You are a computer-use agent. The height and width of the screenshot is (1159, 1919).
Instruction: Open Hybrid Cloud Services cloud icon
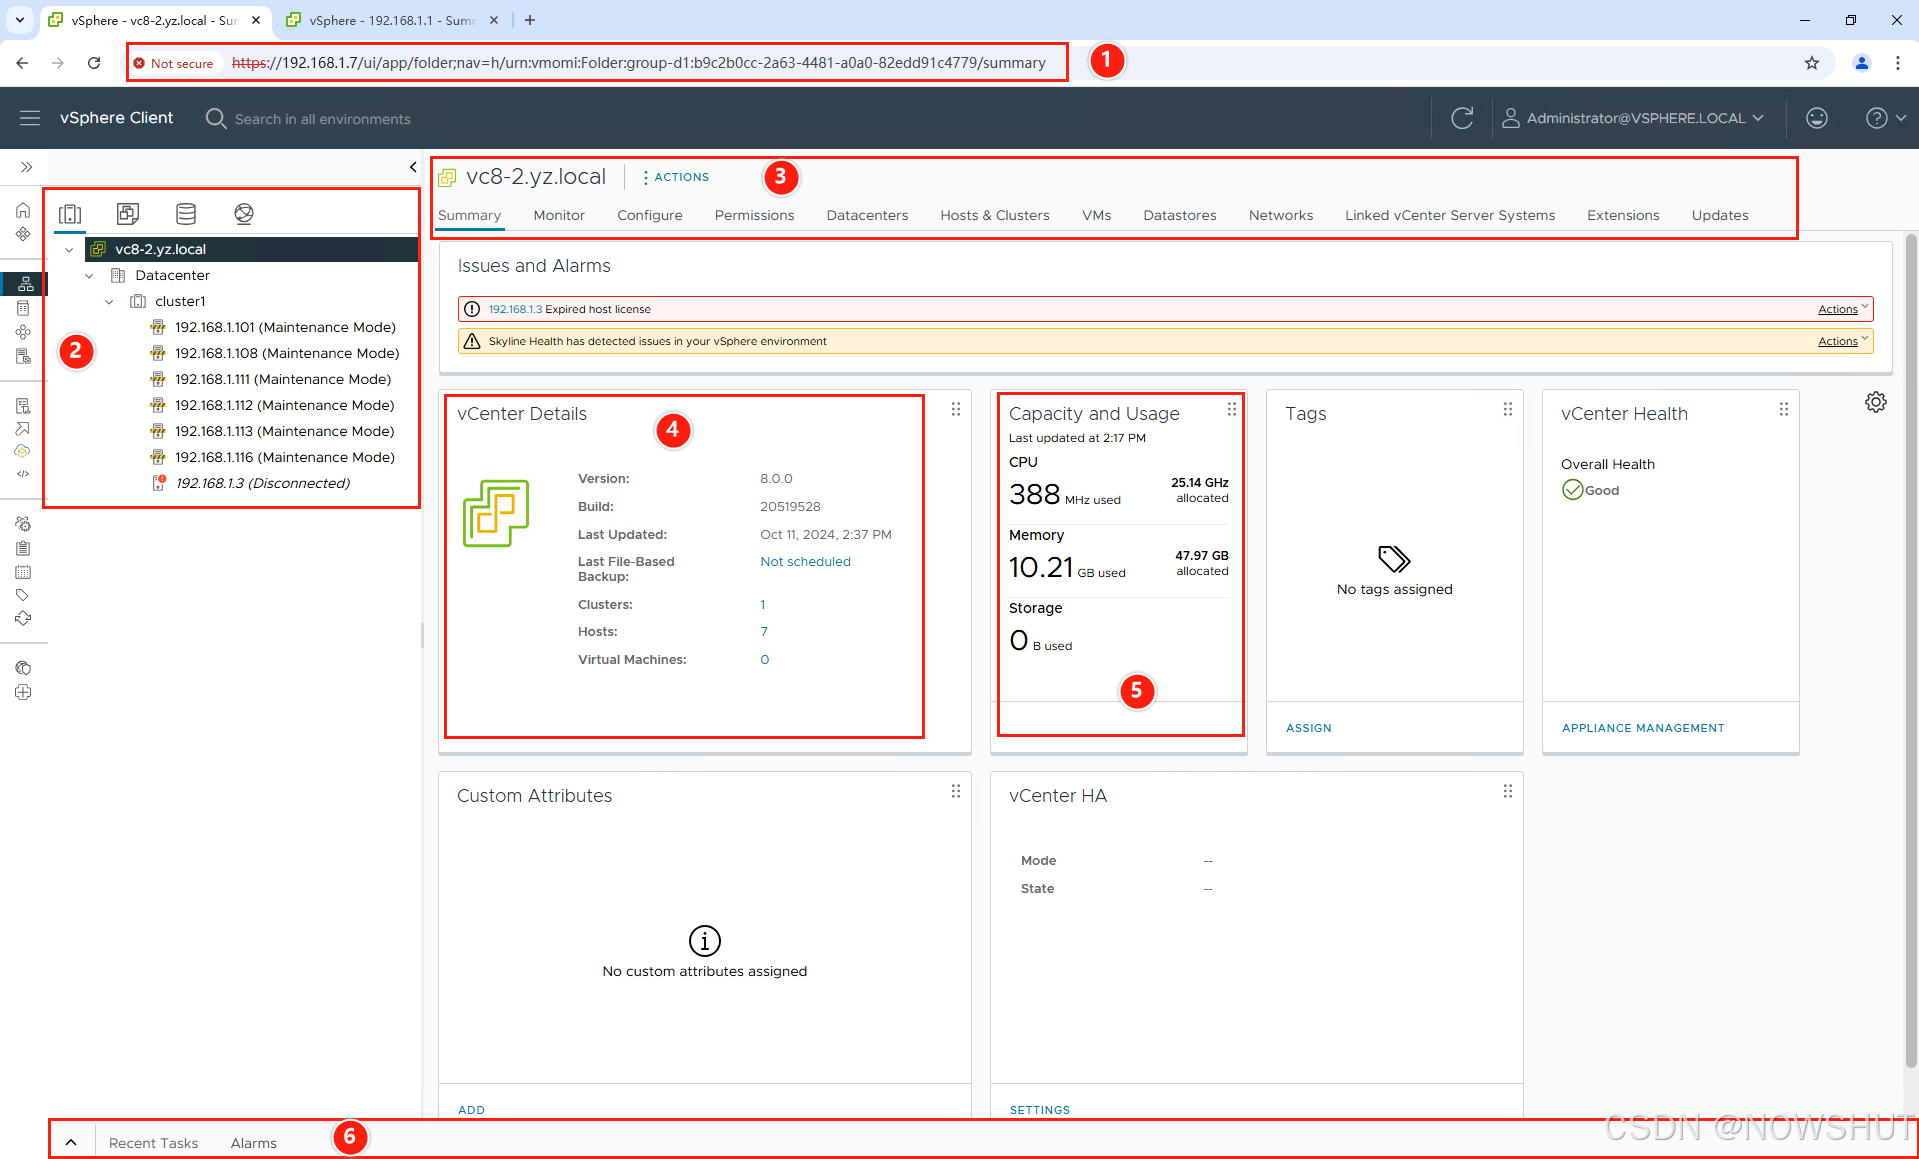pyautogui.click(x=23, y=451)
